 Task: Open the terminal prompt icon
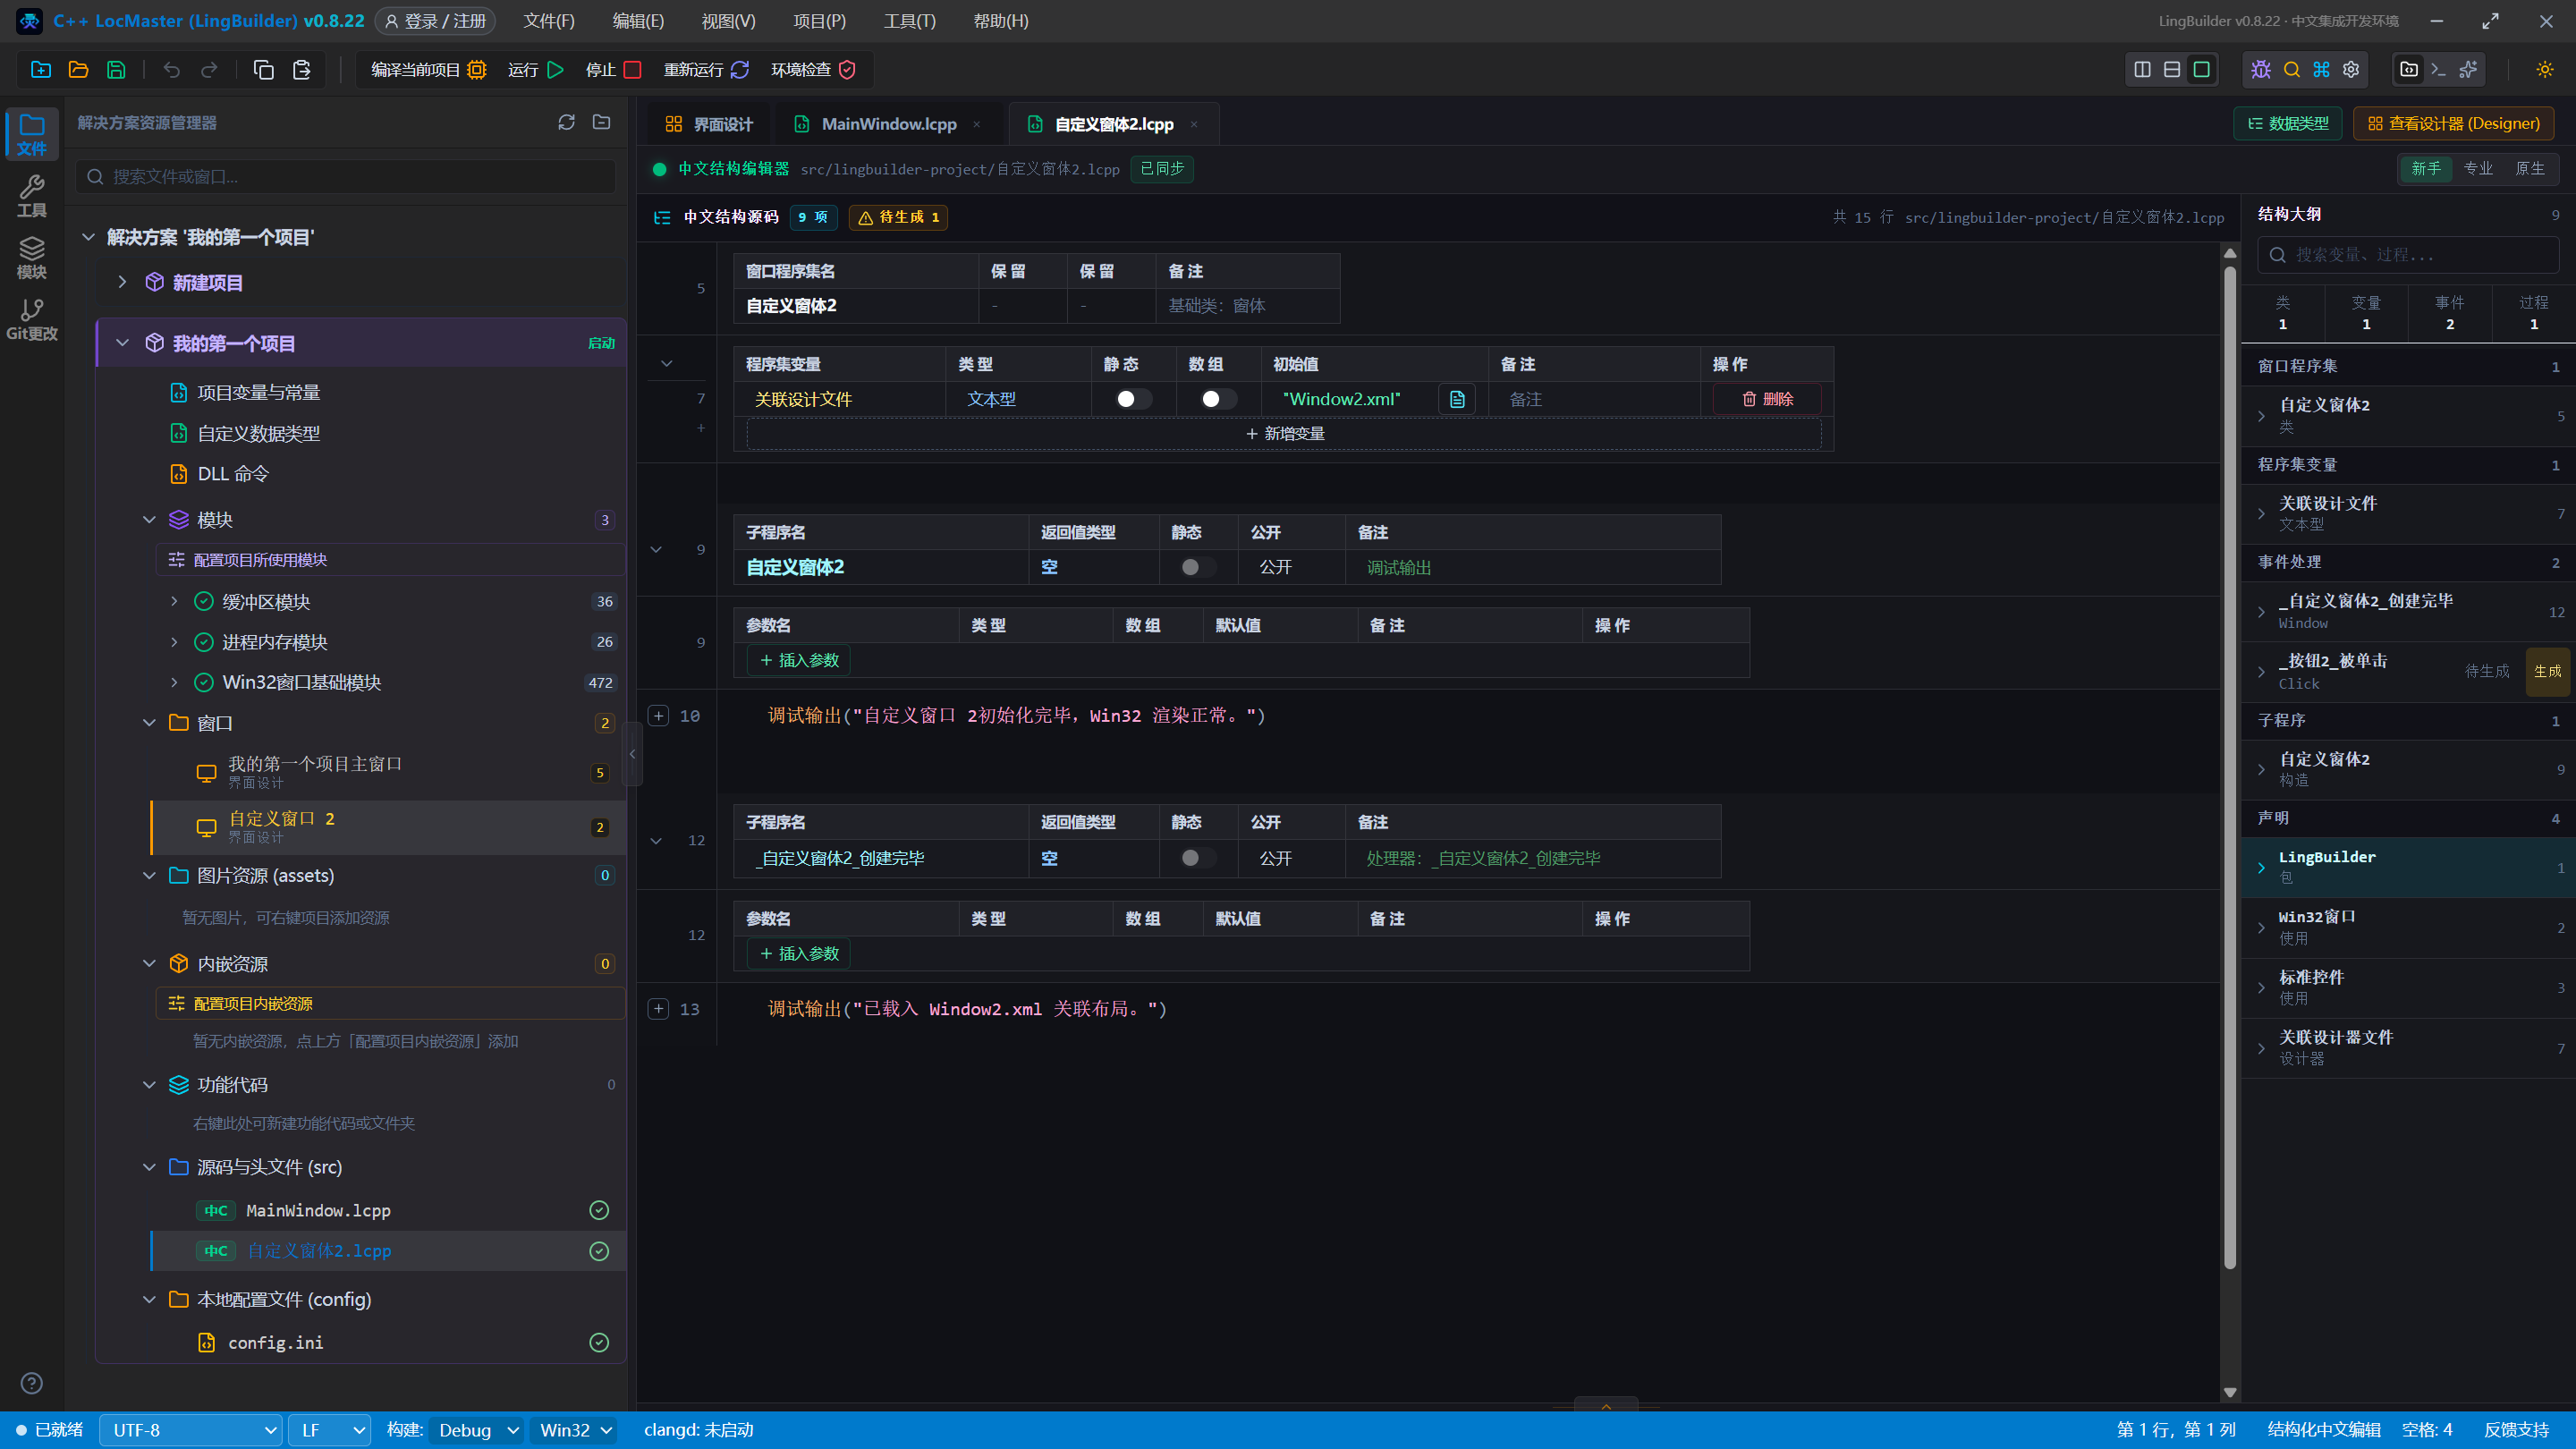[2438, 69]
